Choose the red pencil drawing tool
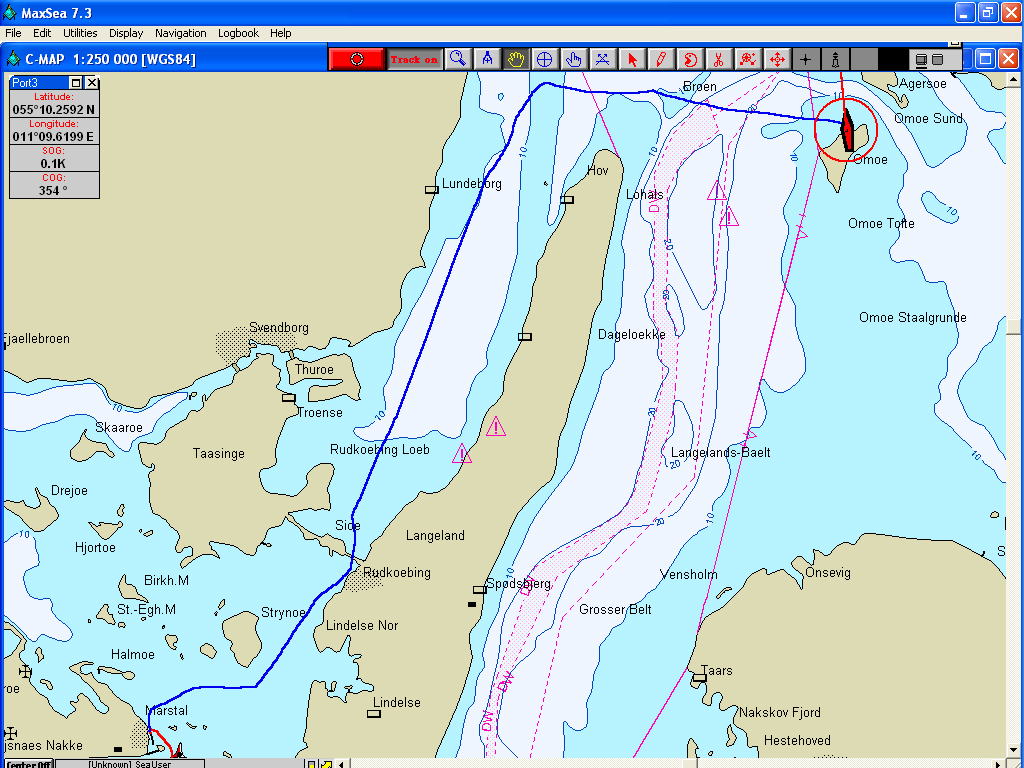The width and height of the screenshot is (1024, 768). [x=661, y=59]
